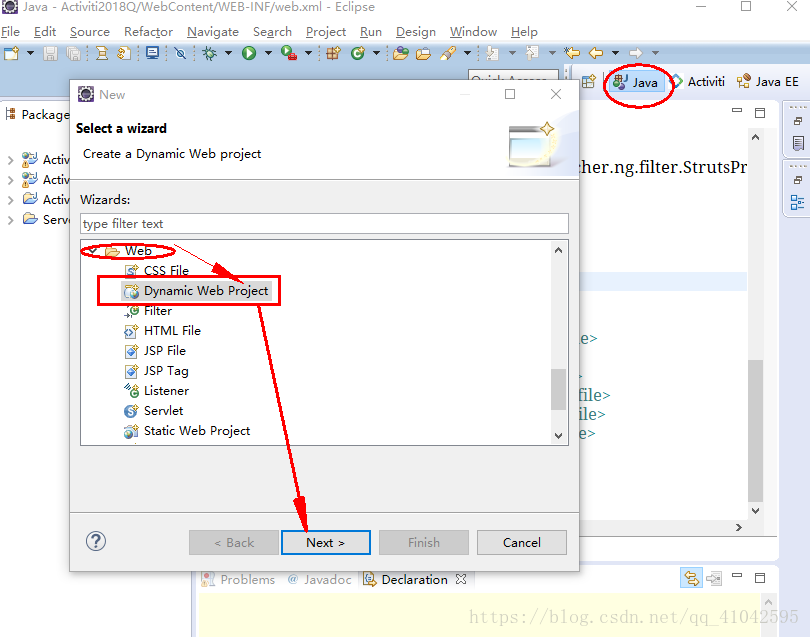Screen dimensions: 810x637
Task: Toggle Skip All Breakpoints in the toolbar
Action: coord(180,53)
